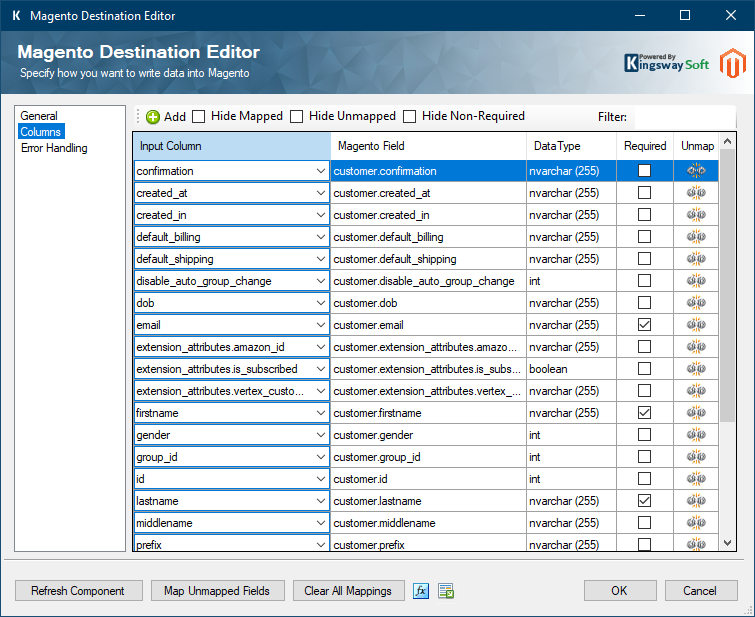Toggle Required checkbox for customer.lastname
The image size is (755, 617).
point(644,501)
